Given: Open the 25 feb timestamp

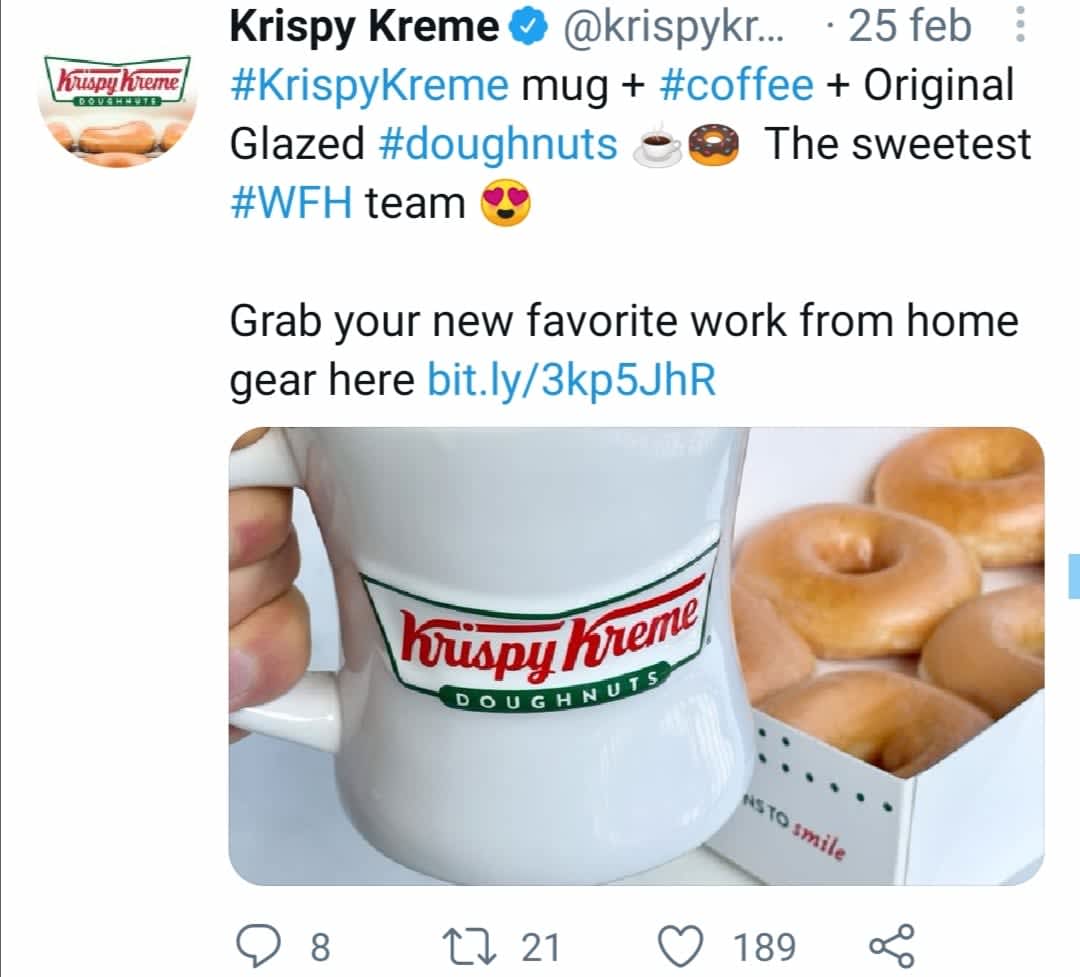Looking at the screenshot, I should point(909,28).
